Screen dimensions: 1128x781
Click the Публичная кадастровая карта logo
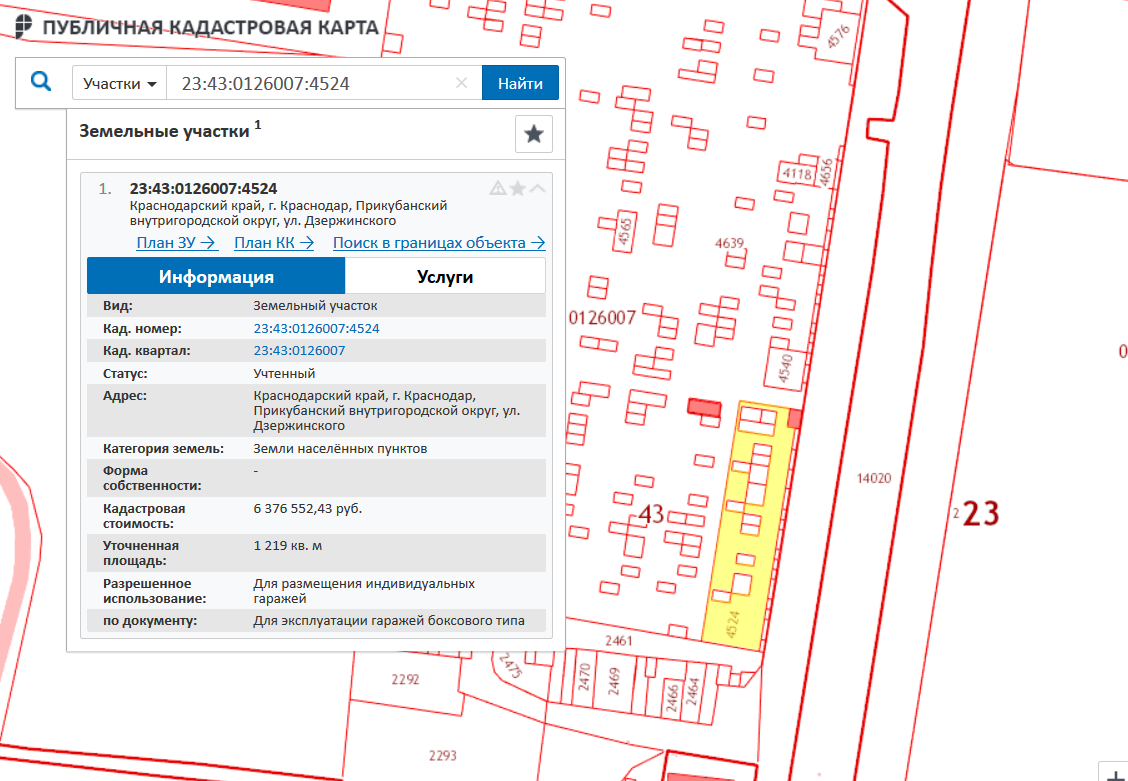click(197, 27)
